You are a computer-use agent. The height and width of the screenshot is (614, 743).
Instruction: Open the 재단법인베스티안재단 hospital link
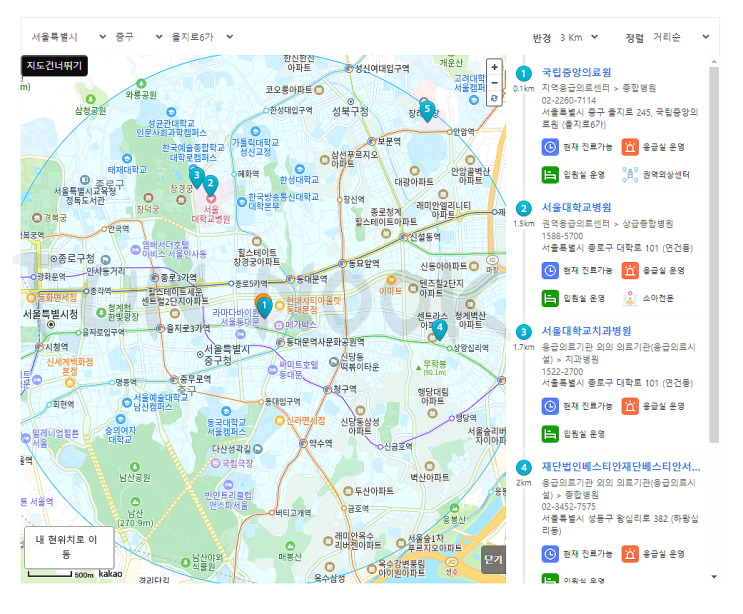point(621,466)
